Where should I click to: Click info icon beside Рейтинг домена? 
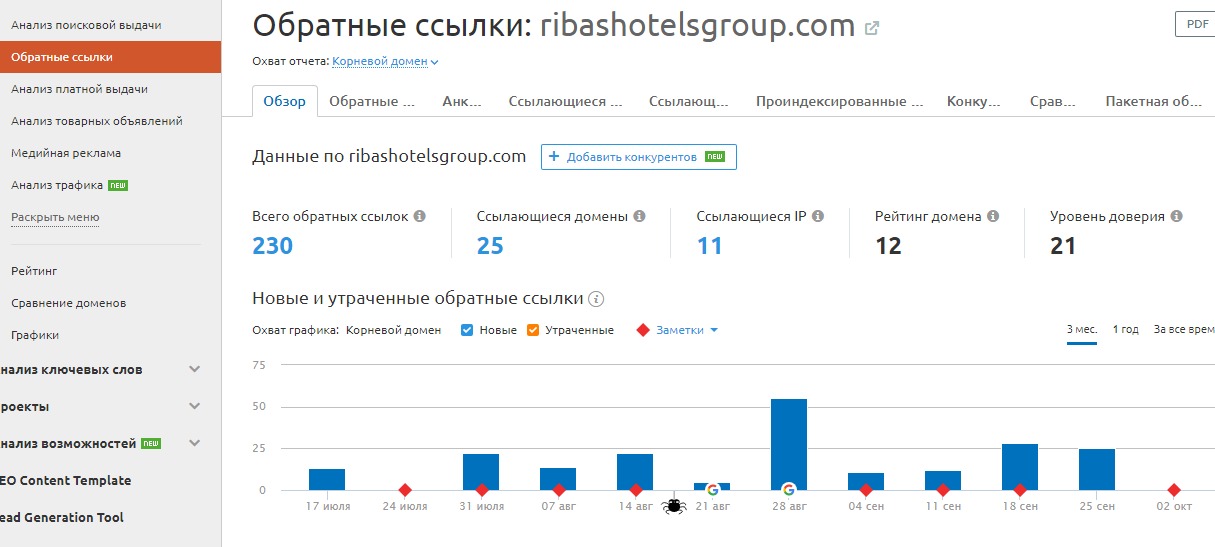[993, 216]
